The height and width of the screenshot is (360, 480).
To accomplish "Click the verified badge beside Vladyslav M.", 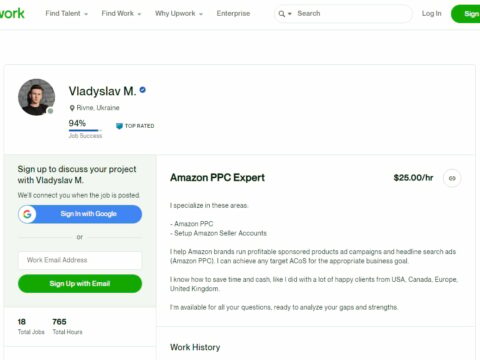I will click(143, 90).
